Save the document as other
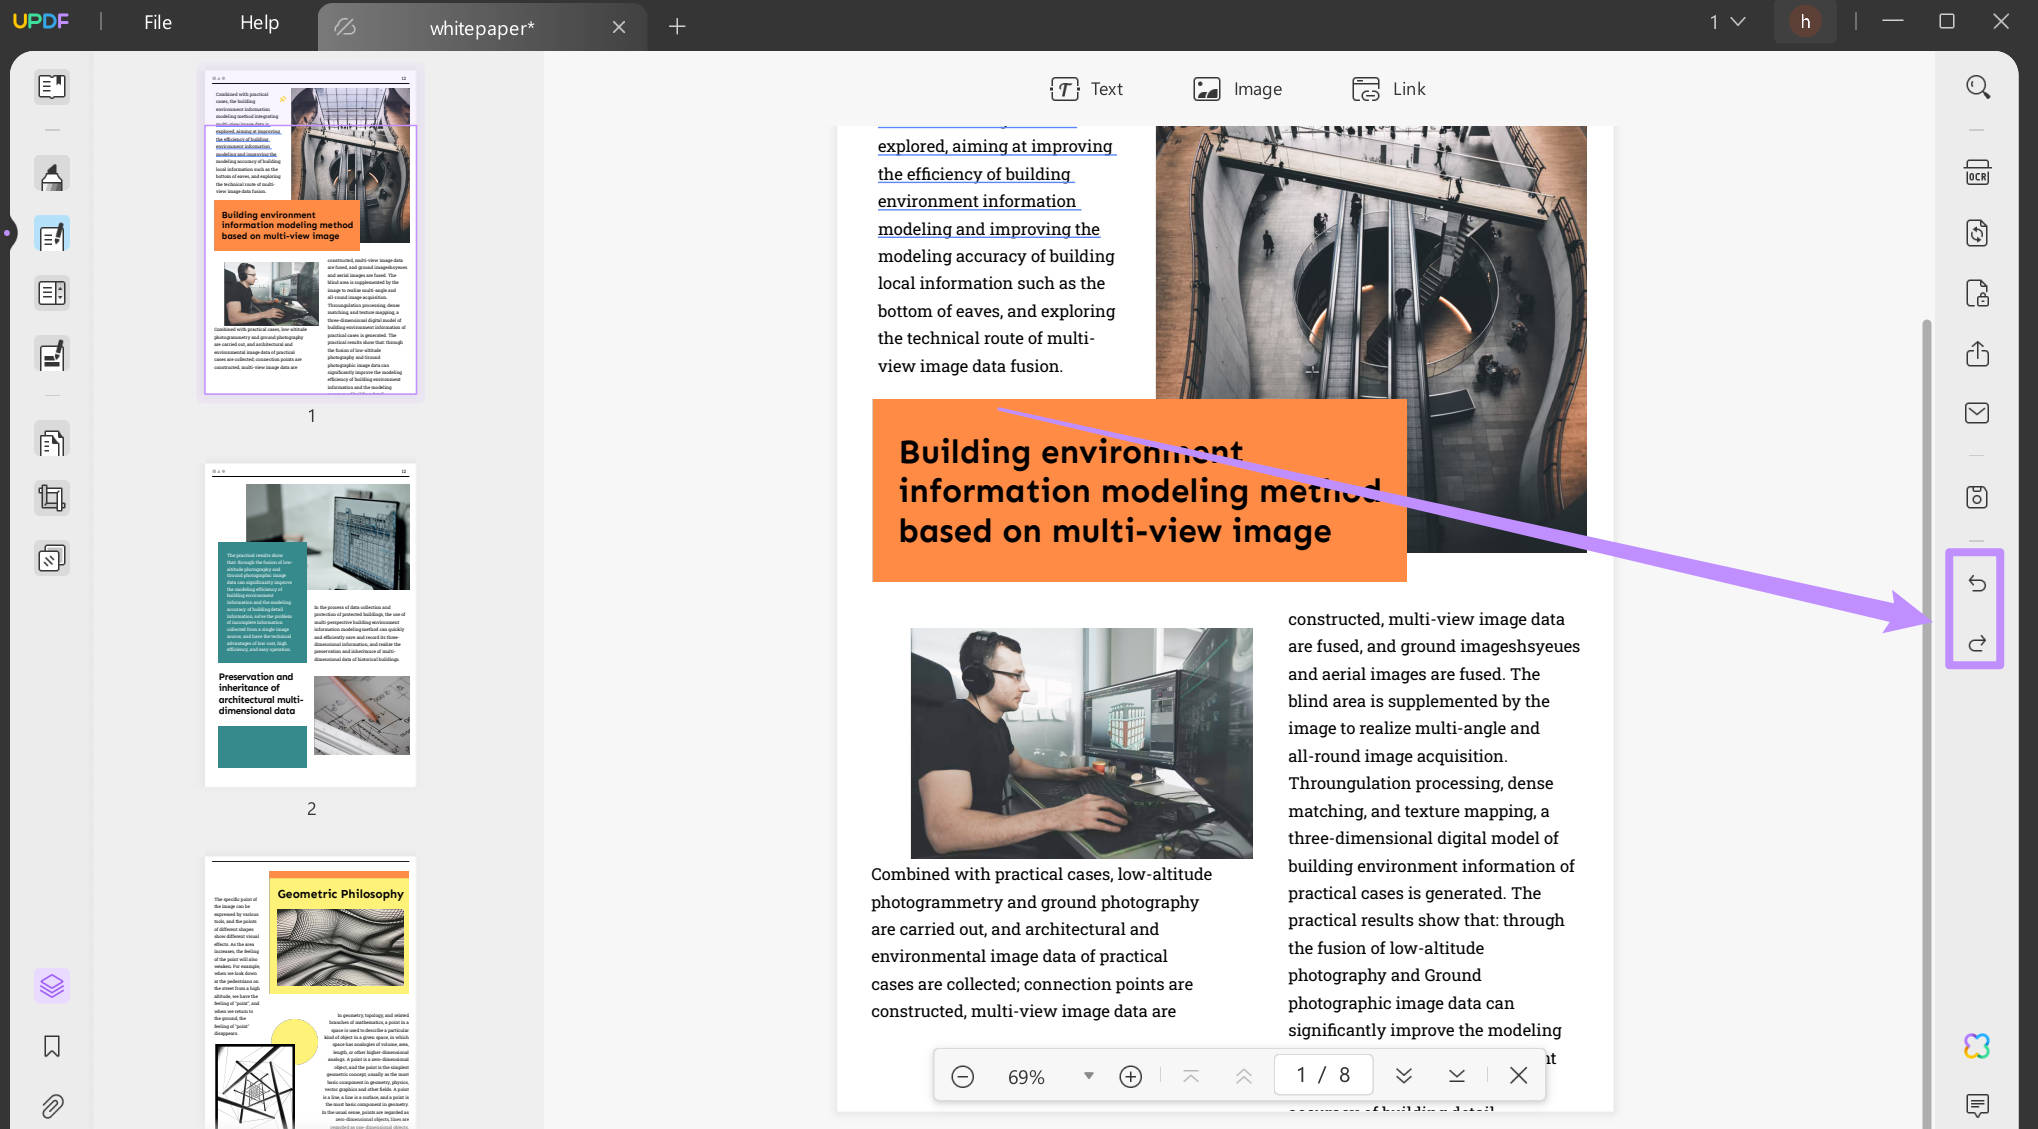2038x1129 pixels. point(1977,497)
